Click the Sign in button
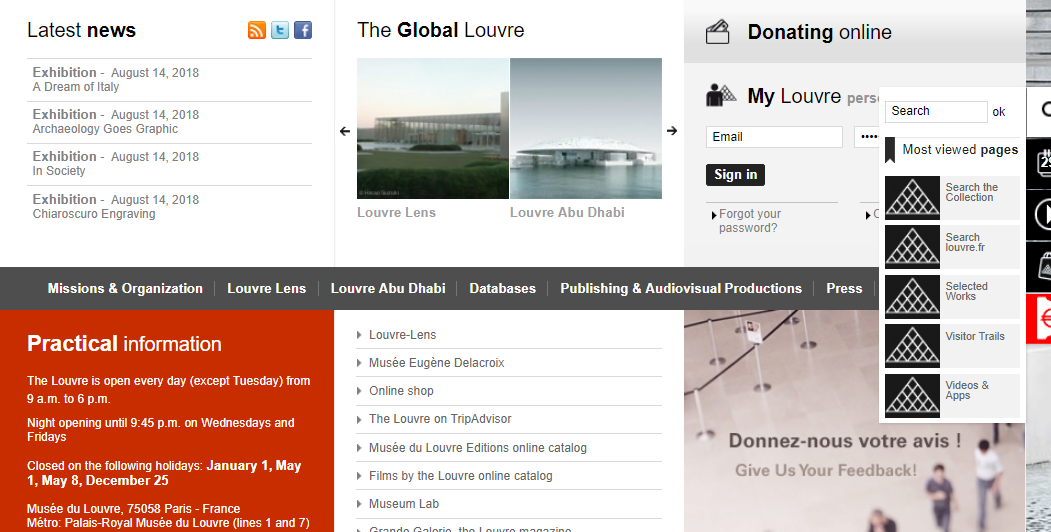Viewport: 1051px width, 532px height. 736,175
